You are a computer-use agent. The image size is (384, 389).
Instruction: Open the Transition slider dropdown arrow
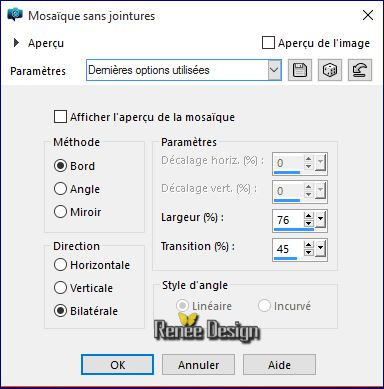(x=320, y=249)
